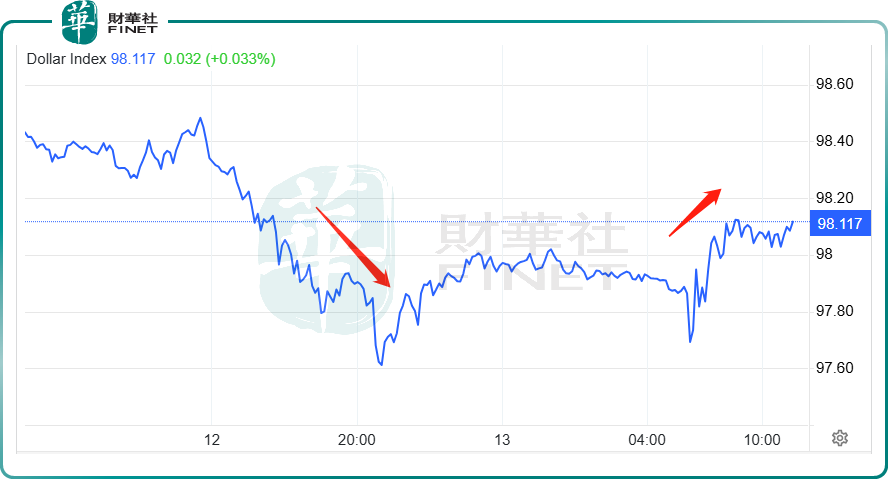The height and width of the screenshot is (499, 888).
Task: Click the Finet logo emblem
Action: coord(80,23)
